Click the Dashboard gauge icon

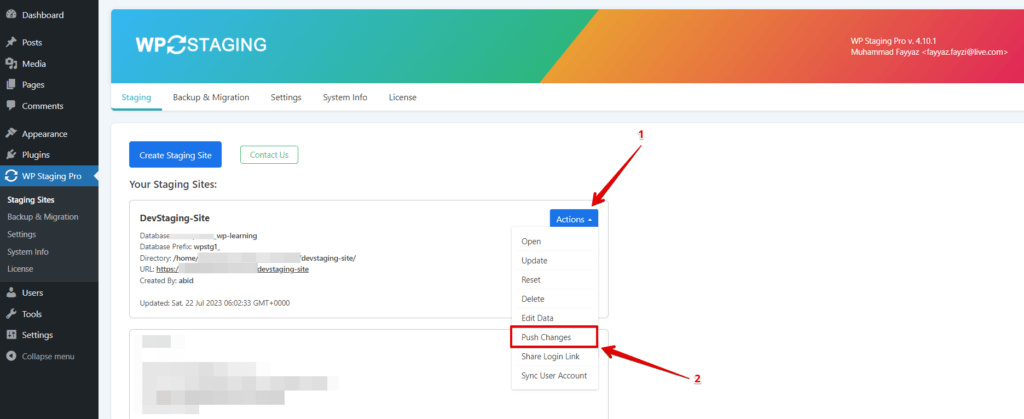pyautogui.click(x=10, y=14)
